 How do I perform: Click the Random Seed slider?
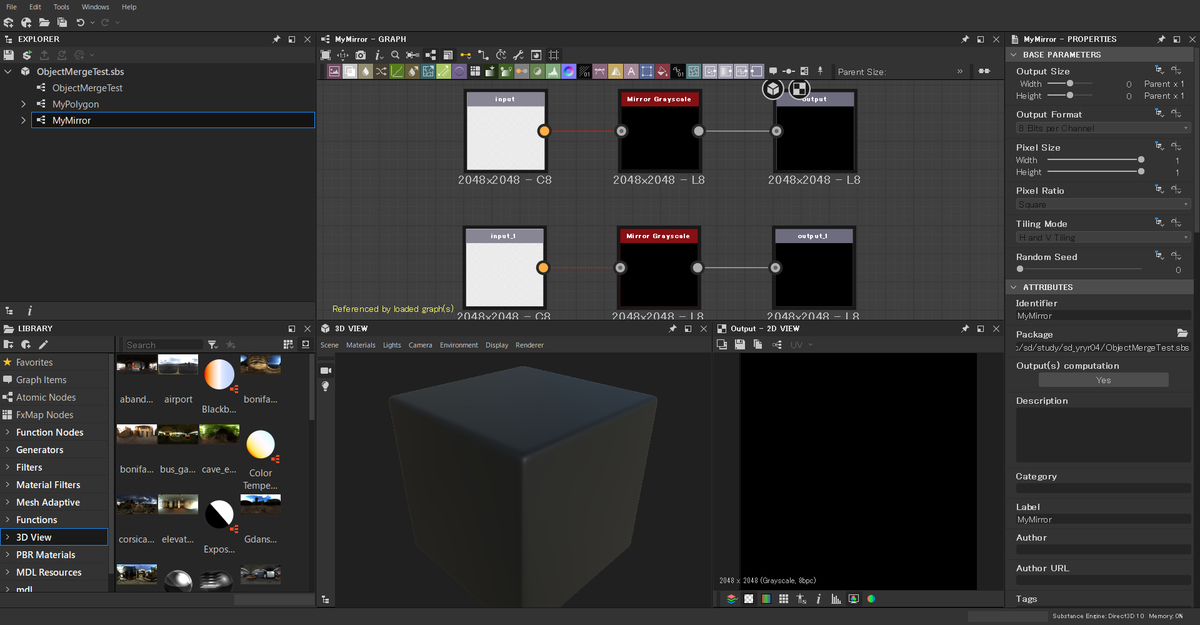(x=1080, y=269)
